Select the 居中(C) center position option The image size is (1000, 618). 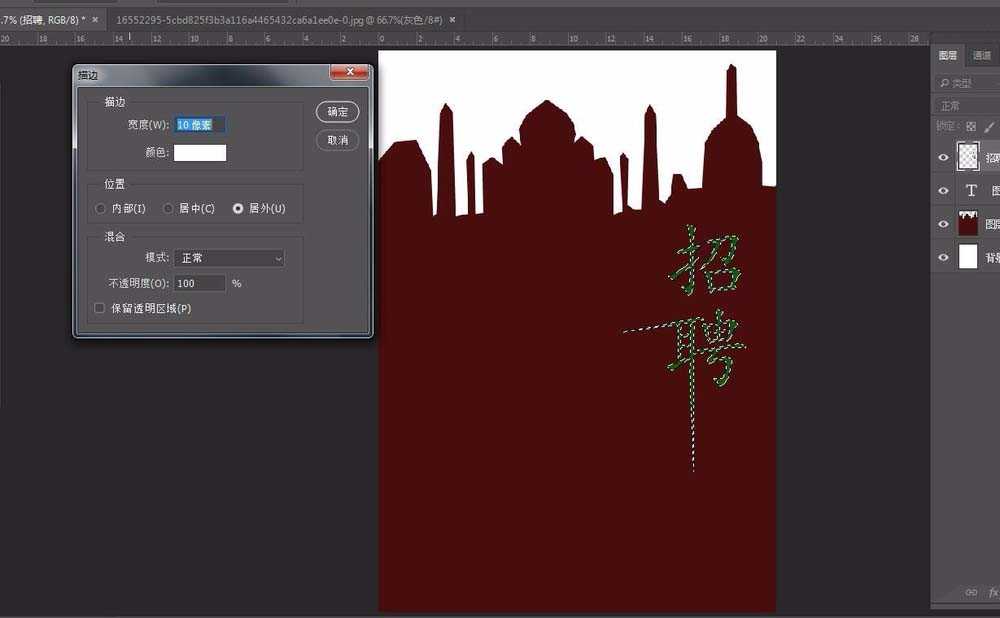click(x=168, y=209)
